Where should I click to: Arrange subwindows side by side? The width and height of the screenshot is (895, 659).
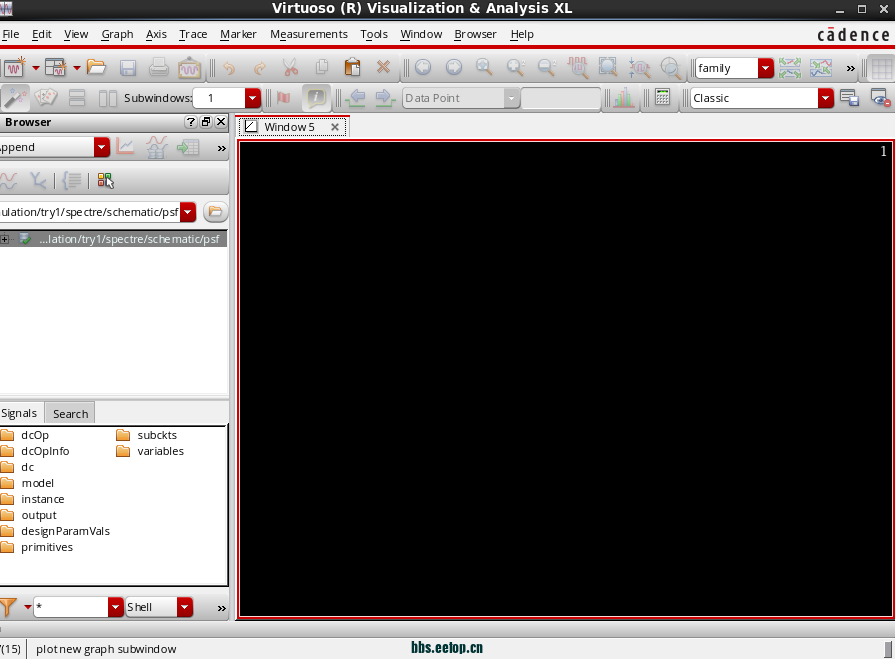(107, 98)
